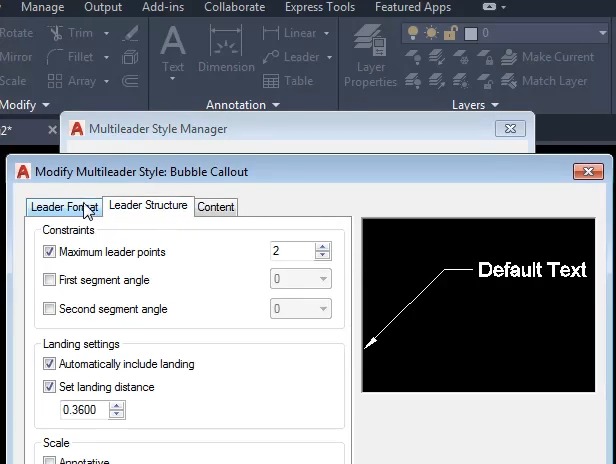This screenshot has height=464, width=616.
Task: Open the Trim dropdown arrow
Action: point(106,33)
